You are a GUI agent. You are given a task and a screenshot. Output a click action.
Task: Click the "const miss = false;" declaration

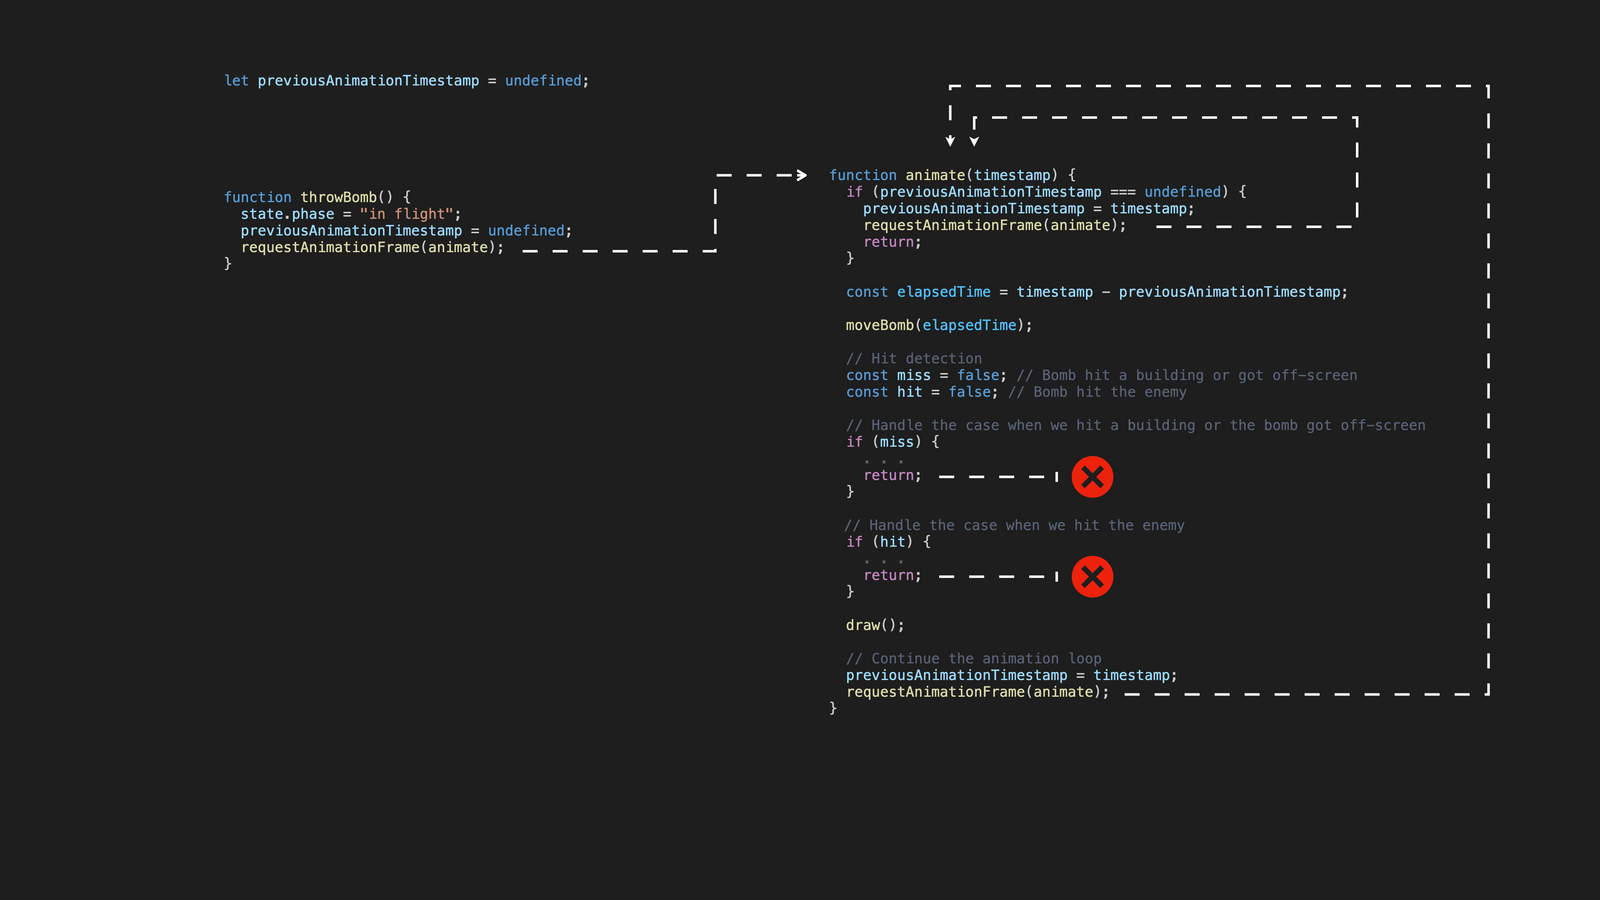(927, 376)
